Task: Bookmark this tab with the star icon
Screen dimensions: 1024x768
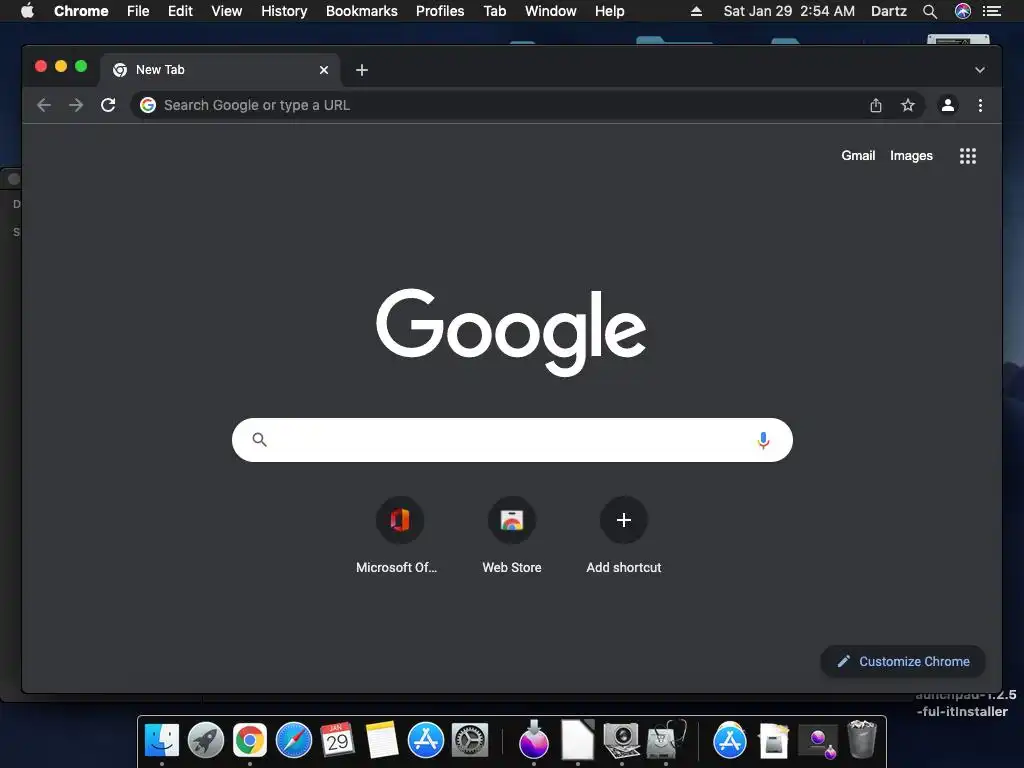Action: pyautogui.click(x=908, y=105)
